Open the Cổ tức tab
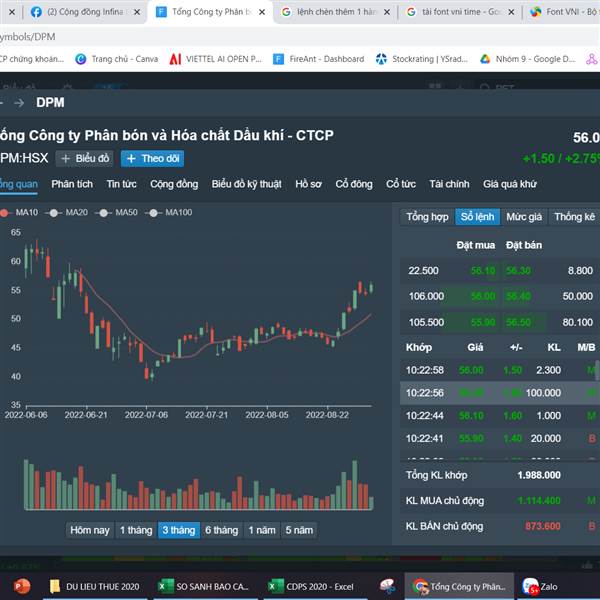The height and width of the screenshot is (600, 600). coord(401,184)
